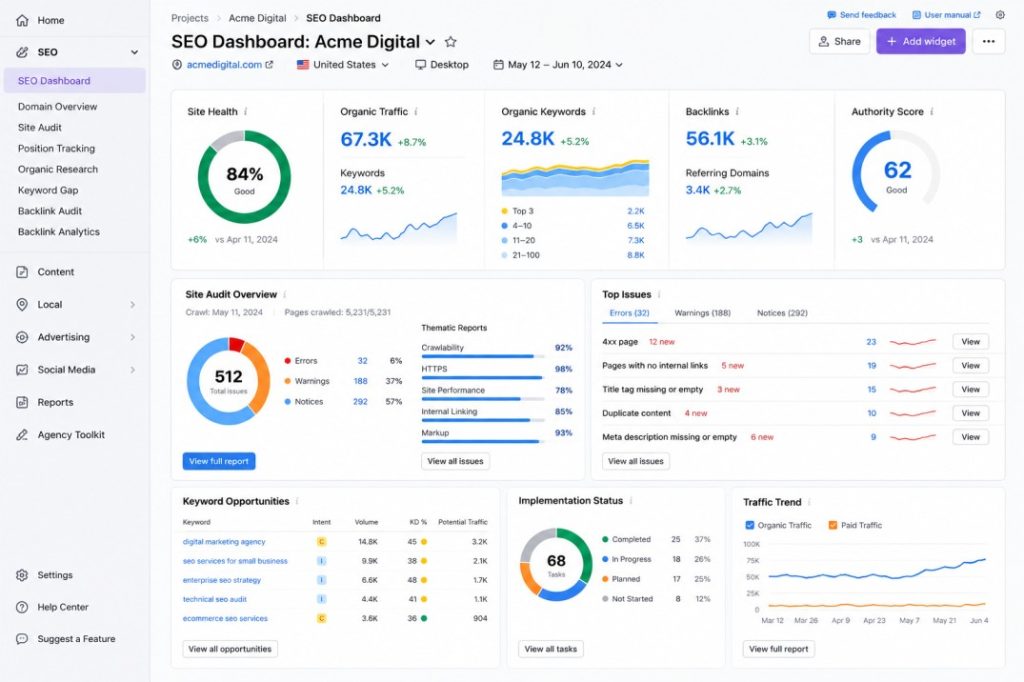Viewport: 1024px width, 682px height.
Task: Switch to the Warnings (188) tab
Action: [702, 313]
